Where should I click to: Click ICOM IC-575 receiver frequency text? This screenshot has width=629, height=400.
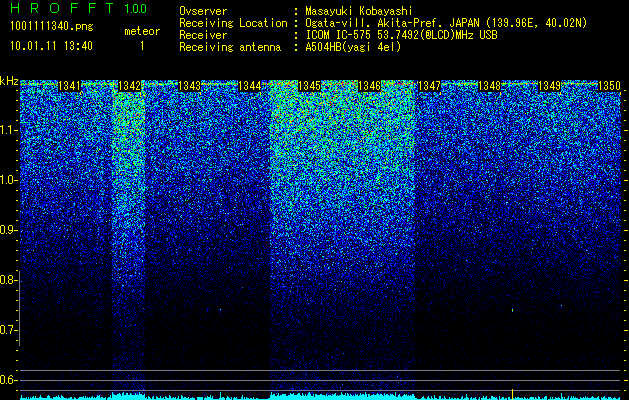click(x=401, y=35)
